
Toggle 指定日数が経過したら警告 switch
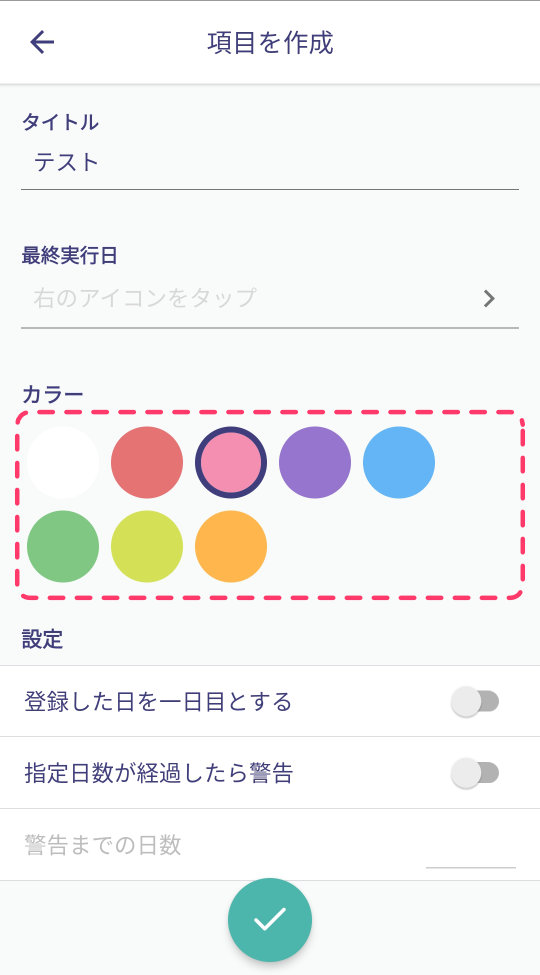[475, 774]
